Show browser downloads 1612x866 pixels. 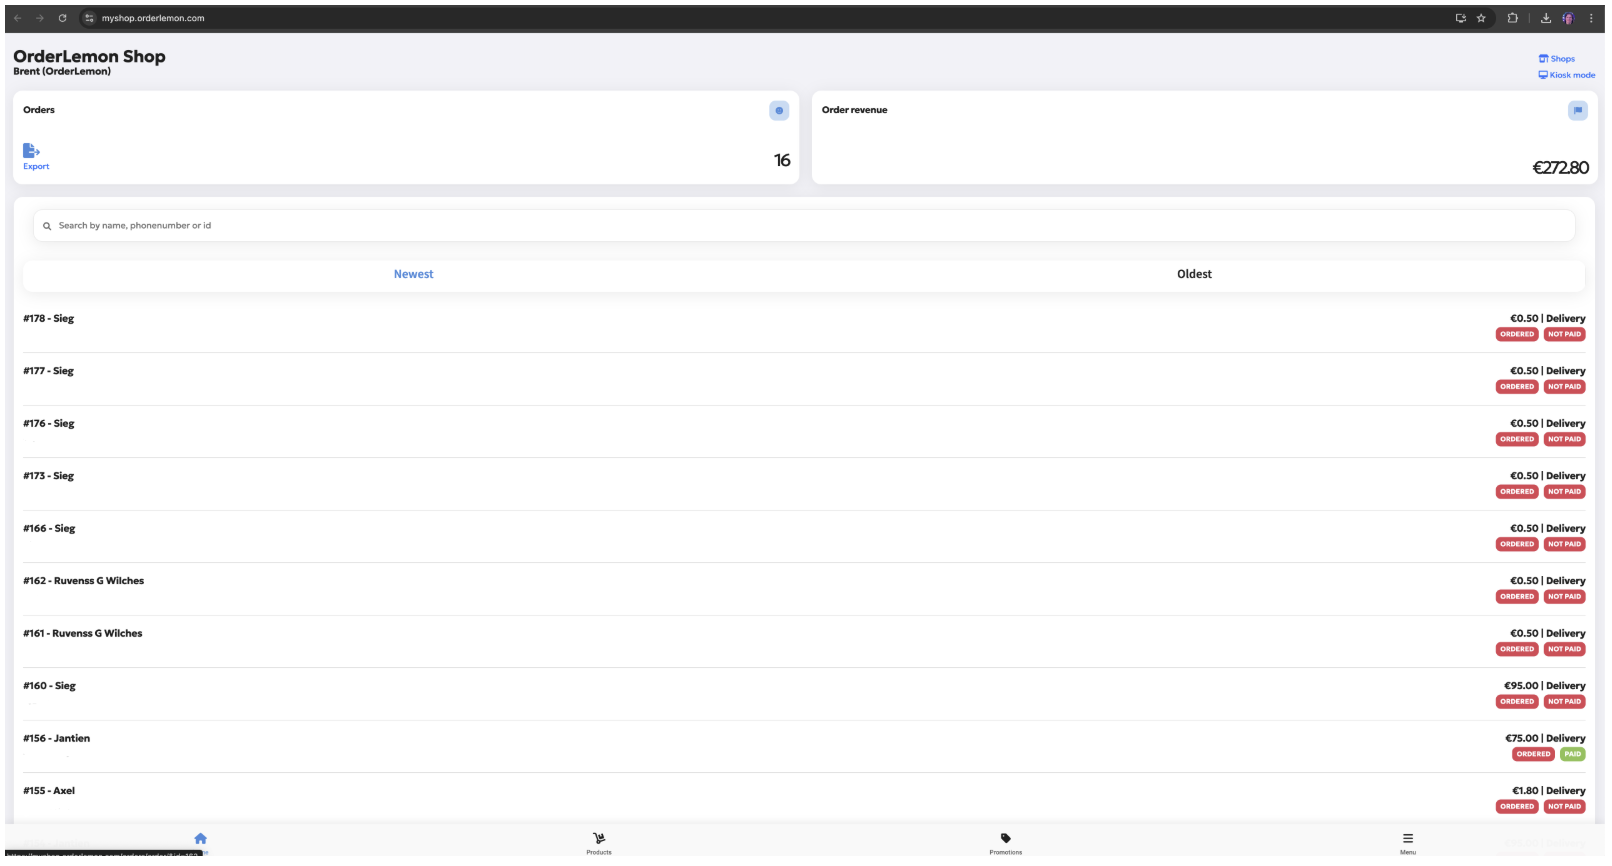coord(1545,18)
